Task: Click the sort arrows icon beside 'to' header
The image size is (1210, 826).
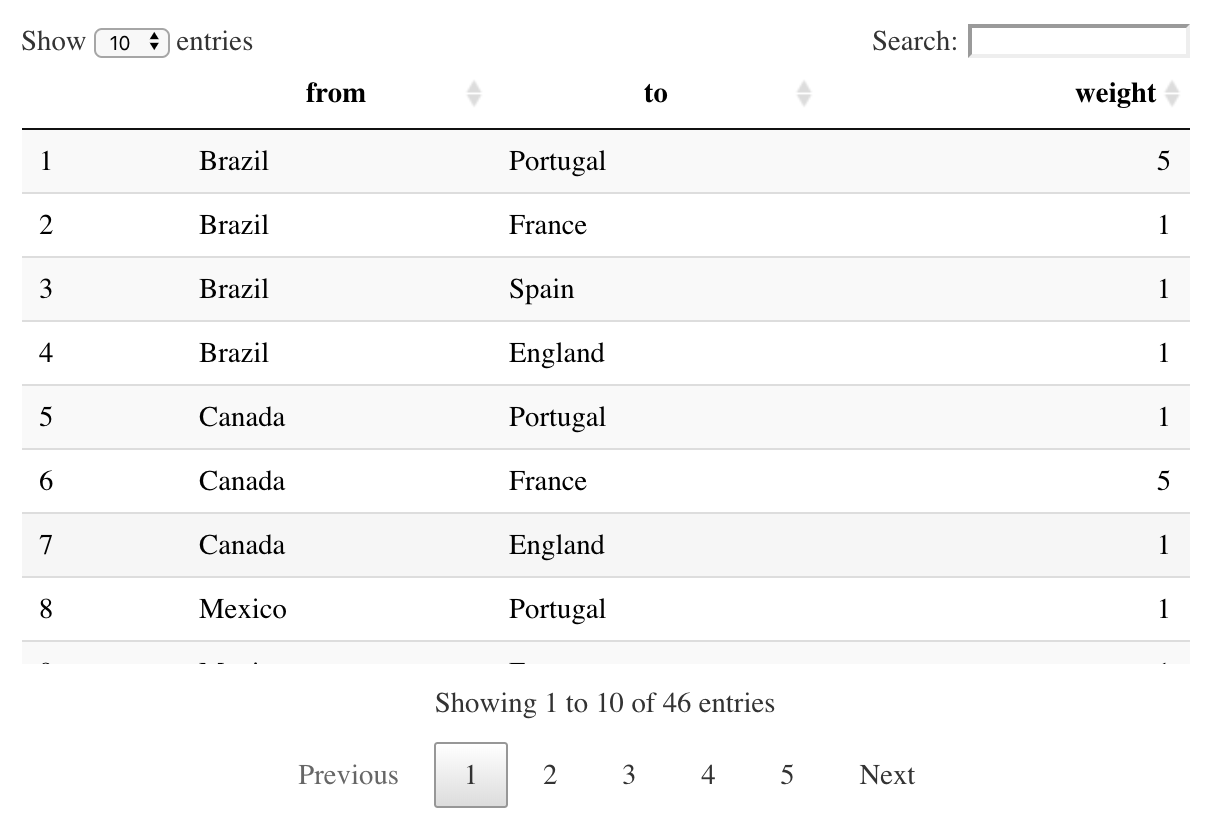Action: click(804, 94)
